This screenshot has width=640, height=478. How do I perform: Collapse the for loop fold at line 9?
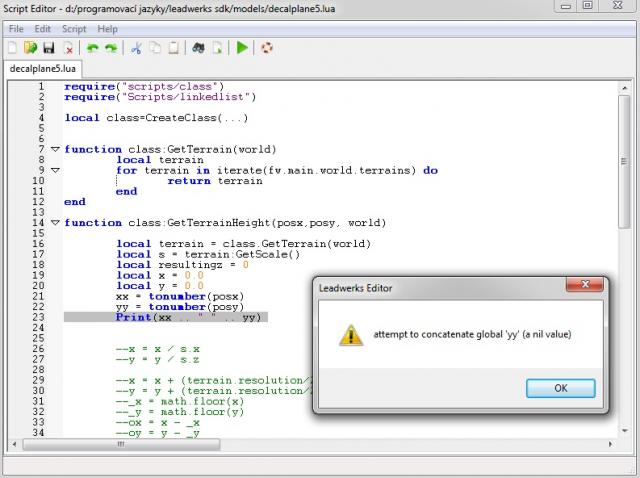pyautogui.click(x=55, y=170)
